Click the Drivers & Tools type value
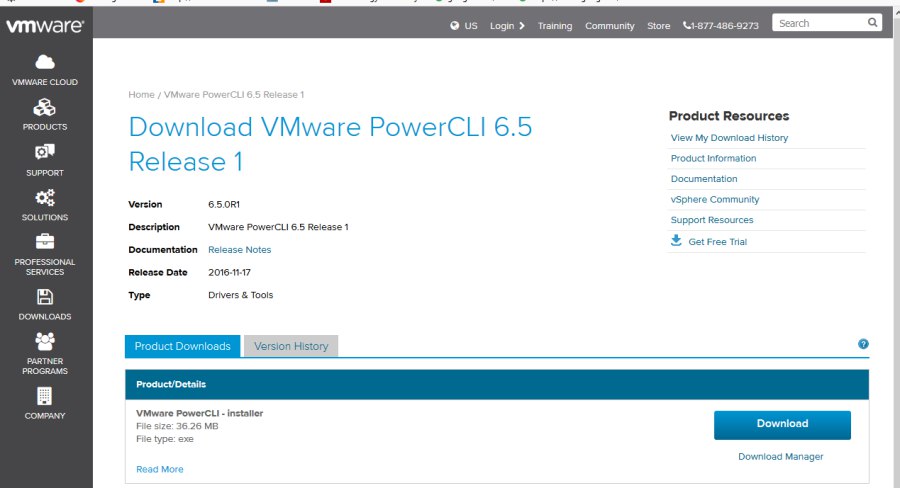The image size is (900, 488). (240, 295)
